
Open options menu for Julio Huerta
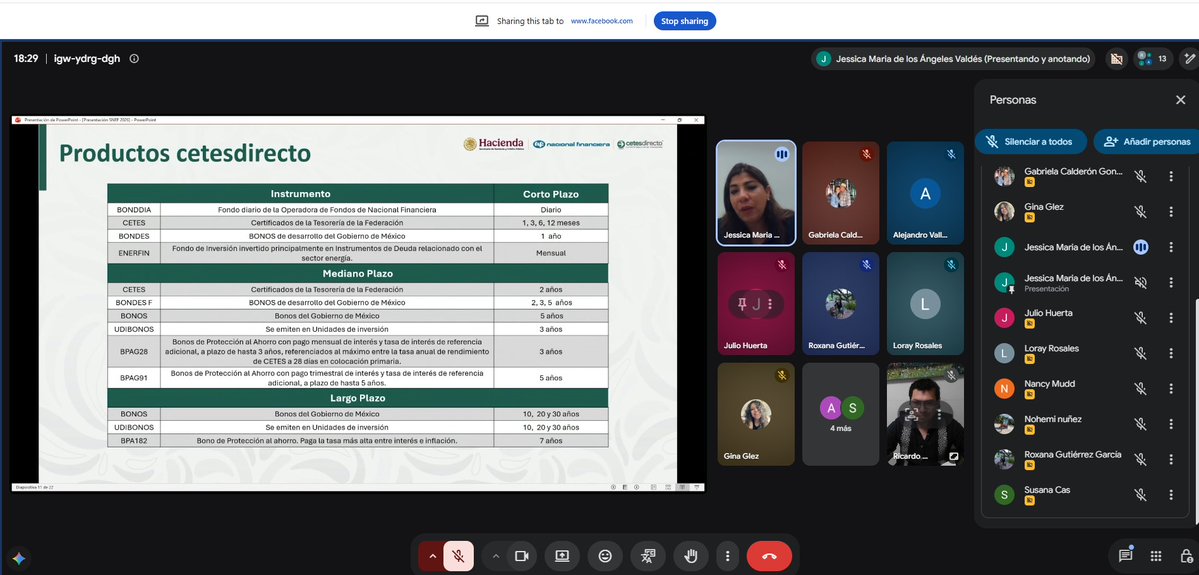point(1171,318)
